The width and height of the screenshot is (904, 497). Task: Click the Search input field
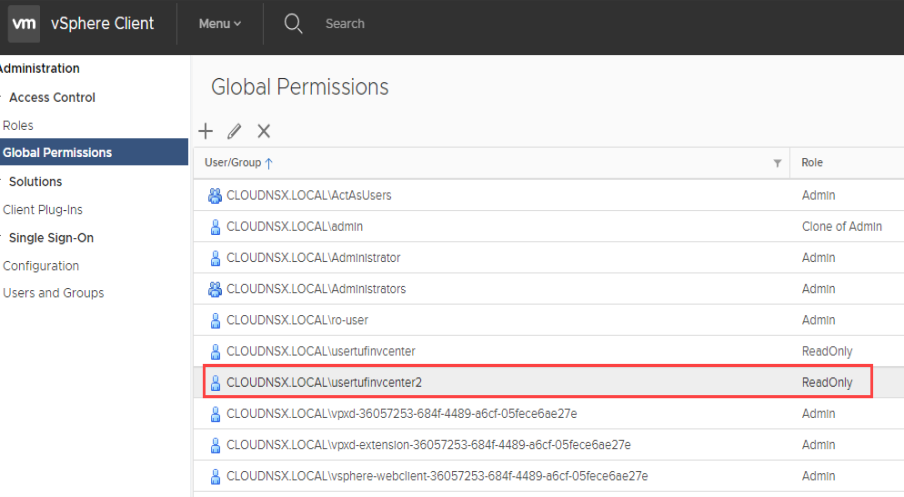(345, 24)
